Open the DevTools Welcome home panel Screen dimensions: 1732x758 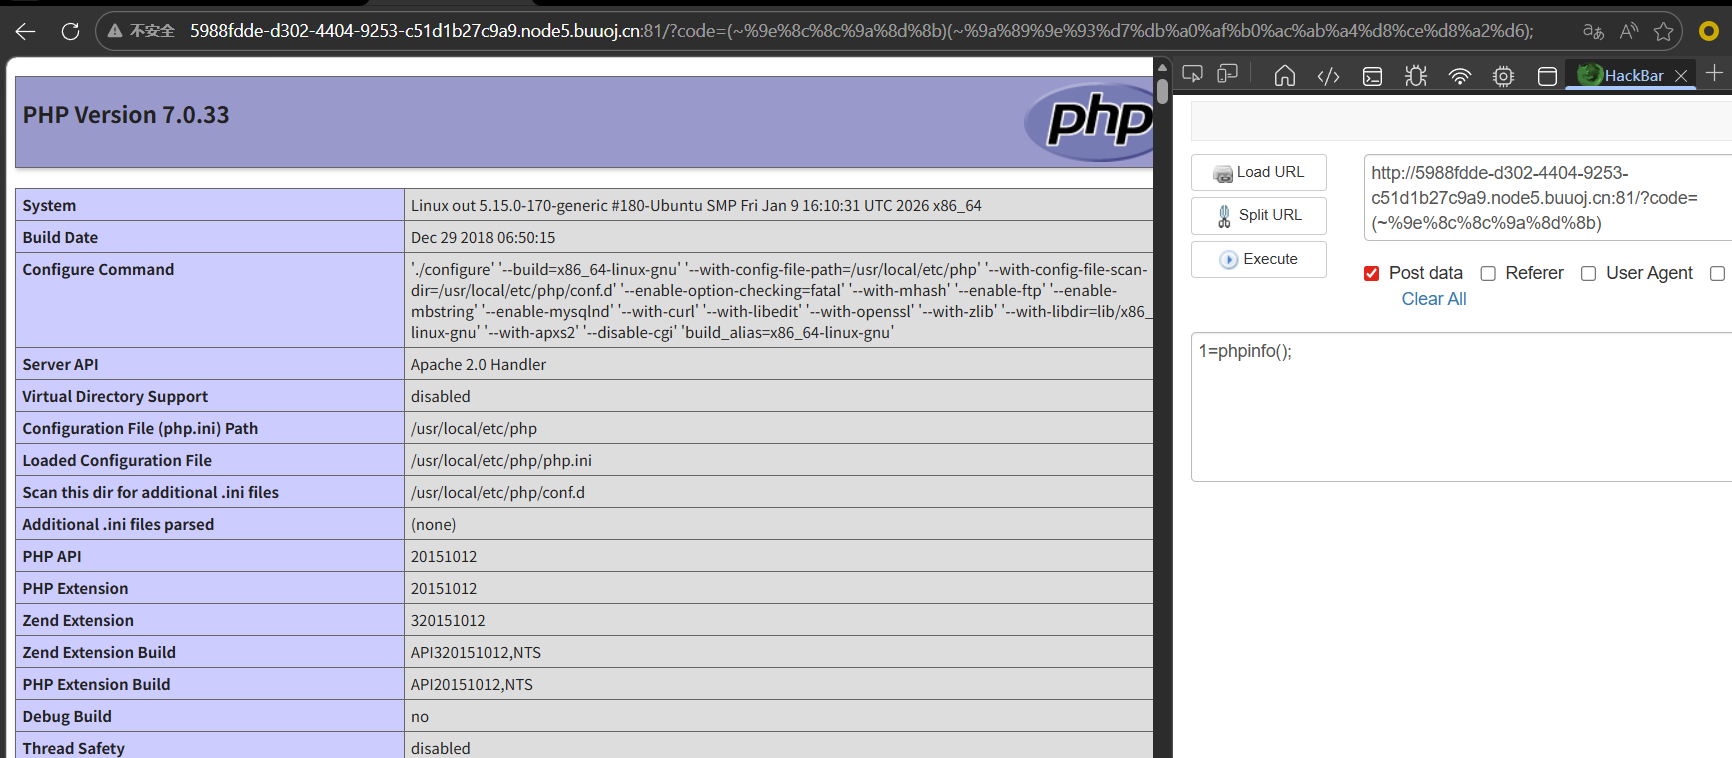[x=1284, y=76]
